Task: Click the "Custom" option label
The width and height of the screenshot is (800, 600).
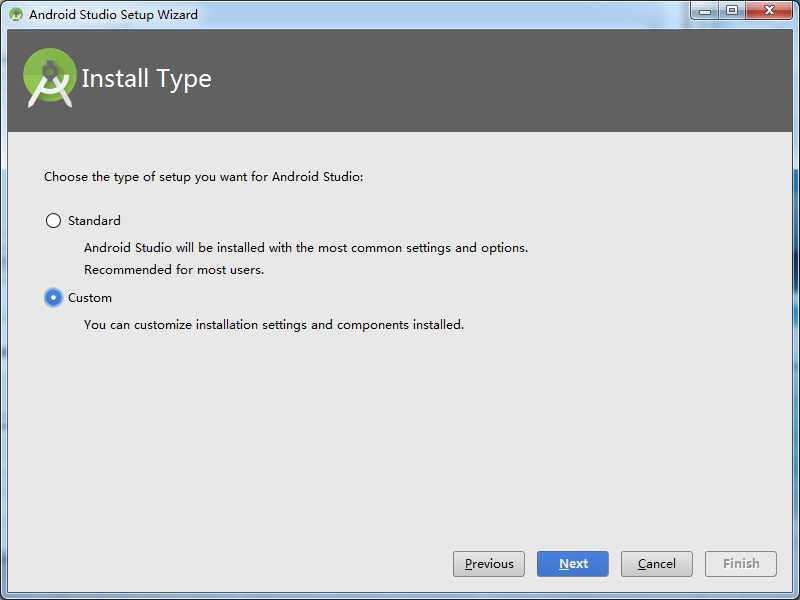Action: (x=90, y=297)
